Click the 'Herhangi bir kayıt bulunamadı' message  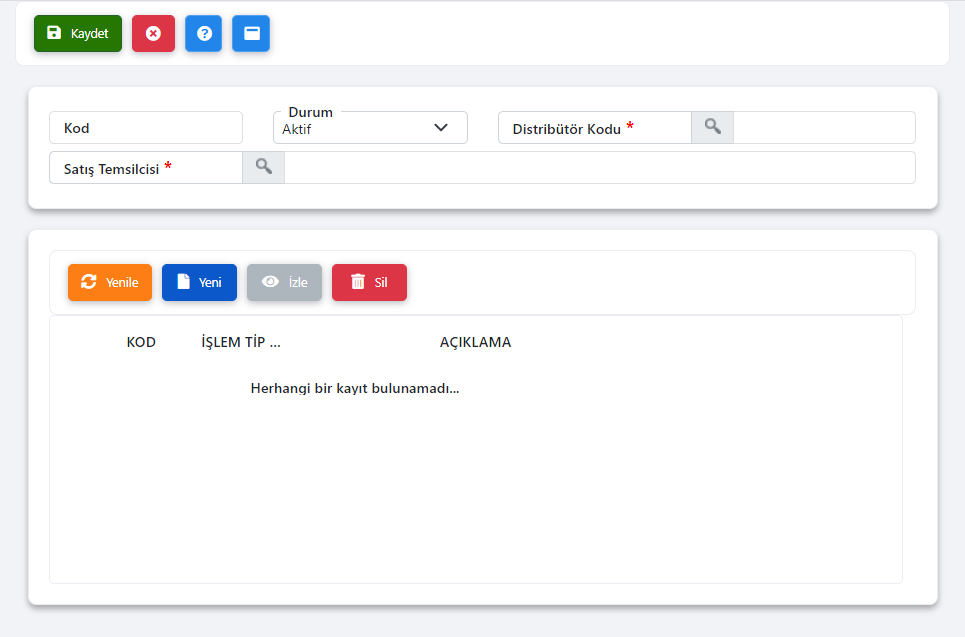[355, 388]
